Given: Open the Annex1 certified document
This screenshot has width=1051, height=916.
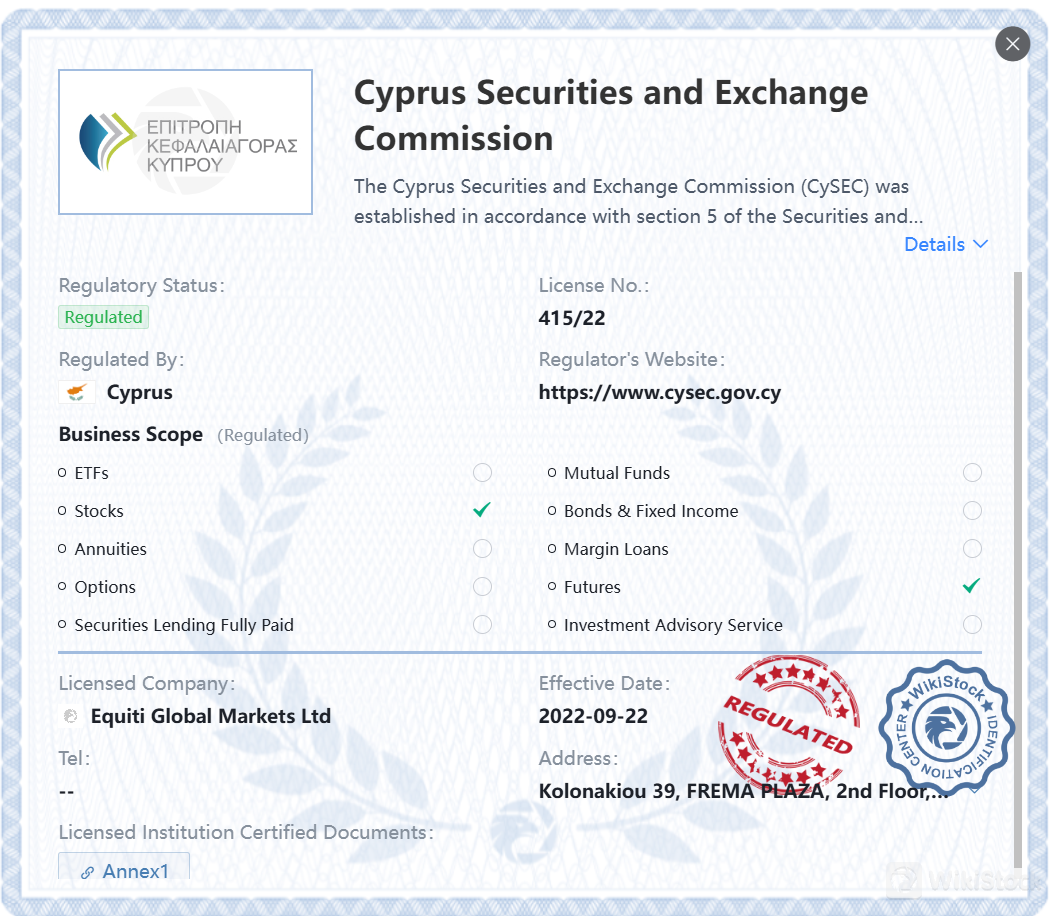Looking at the screenshot, I should coord(124,871).
